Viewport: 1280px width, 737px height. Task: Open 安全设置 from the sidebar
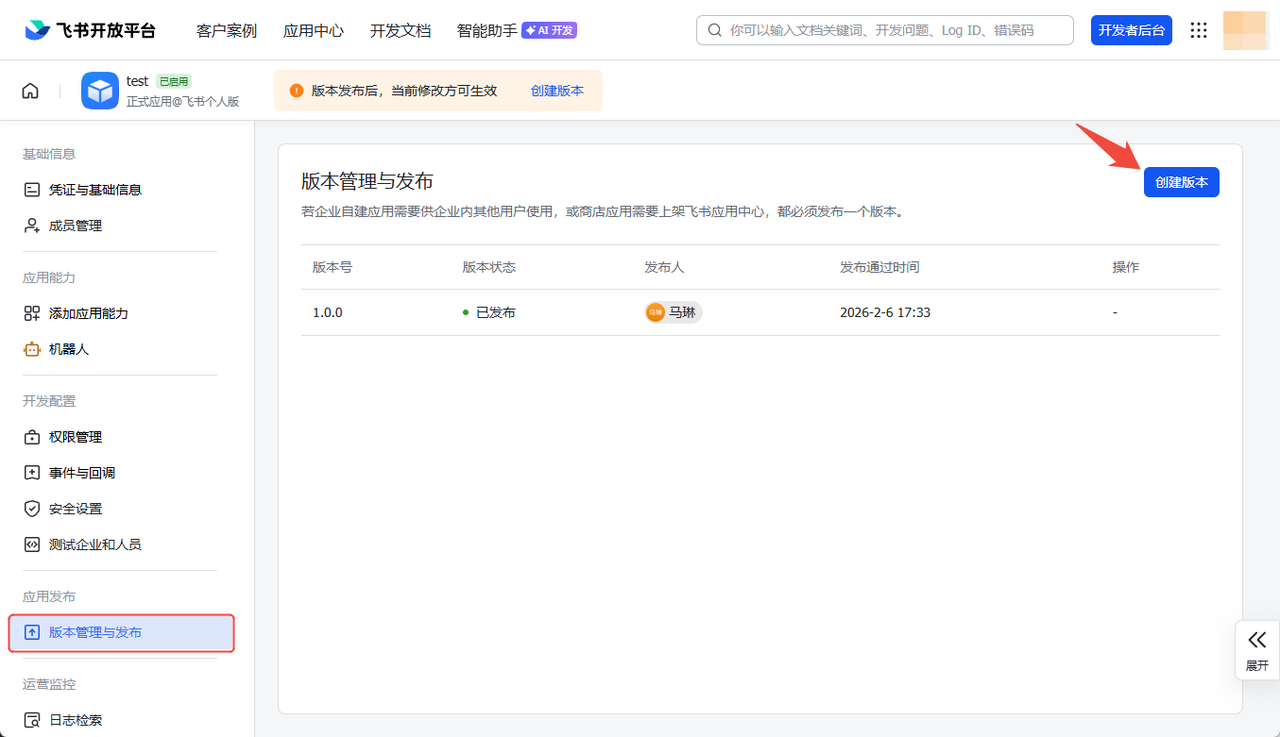[x=75, y=509]
